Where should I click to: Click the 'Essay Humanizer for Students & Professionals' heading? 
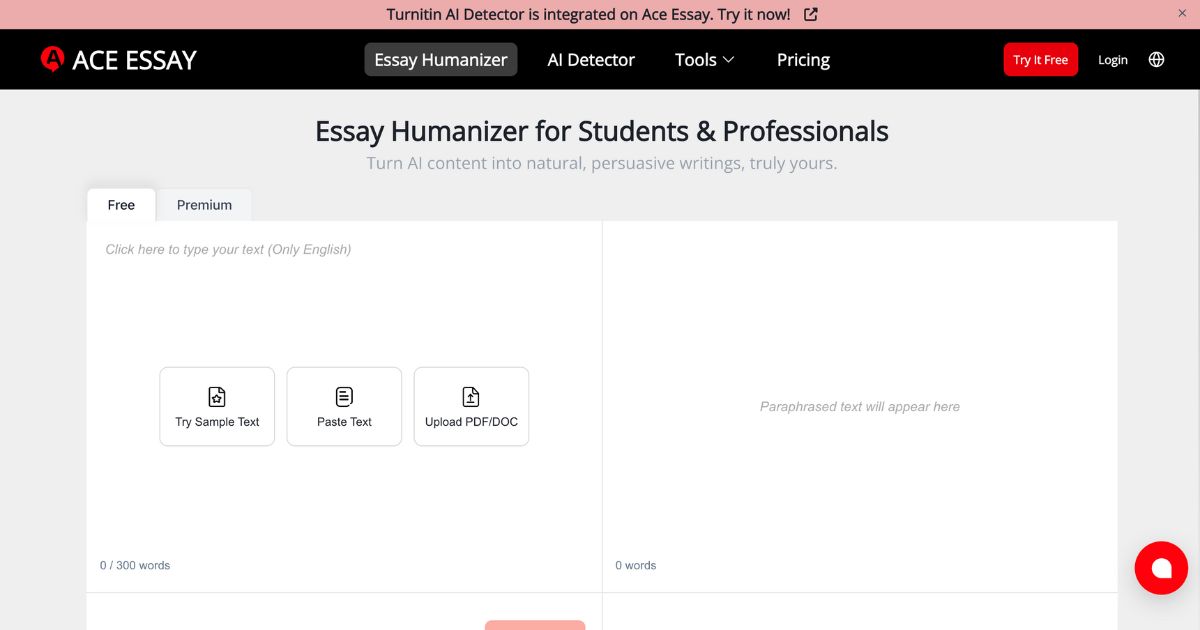(602, 131)
